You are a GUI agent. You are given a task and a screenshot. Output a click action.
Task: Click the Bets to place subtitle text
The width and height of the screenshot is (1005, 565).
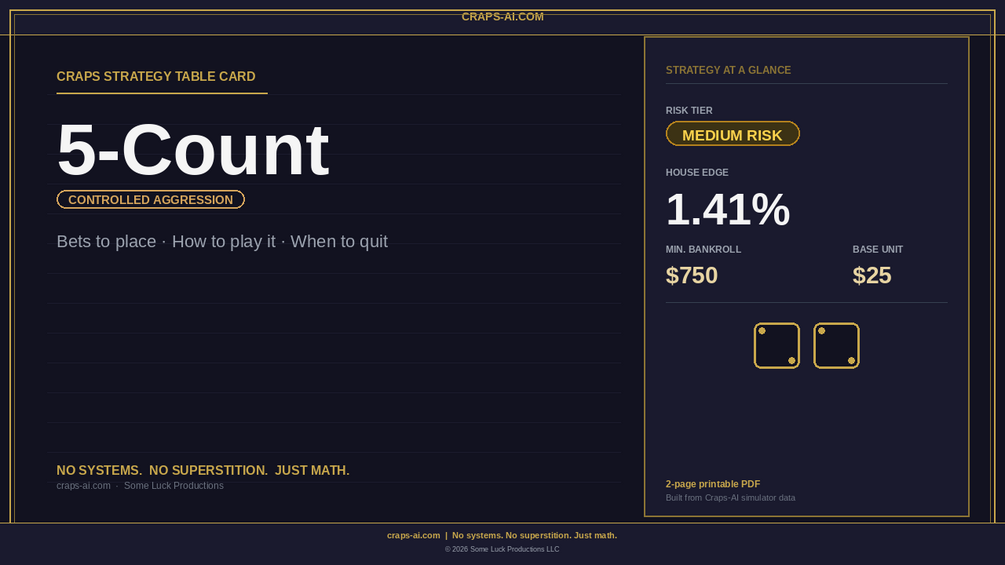pyautogui.click(x=106, y=242)
